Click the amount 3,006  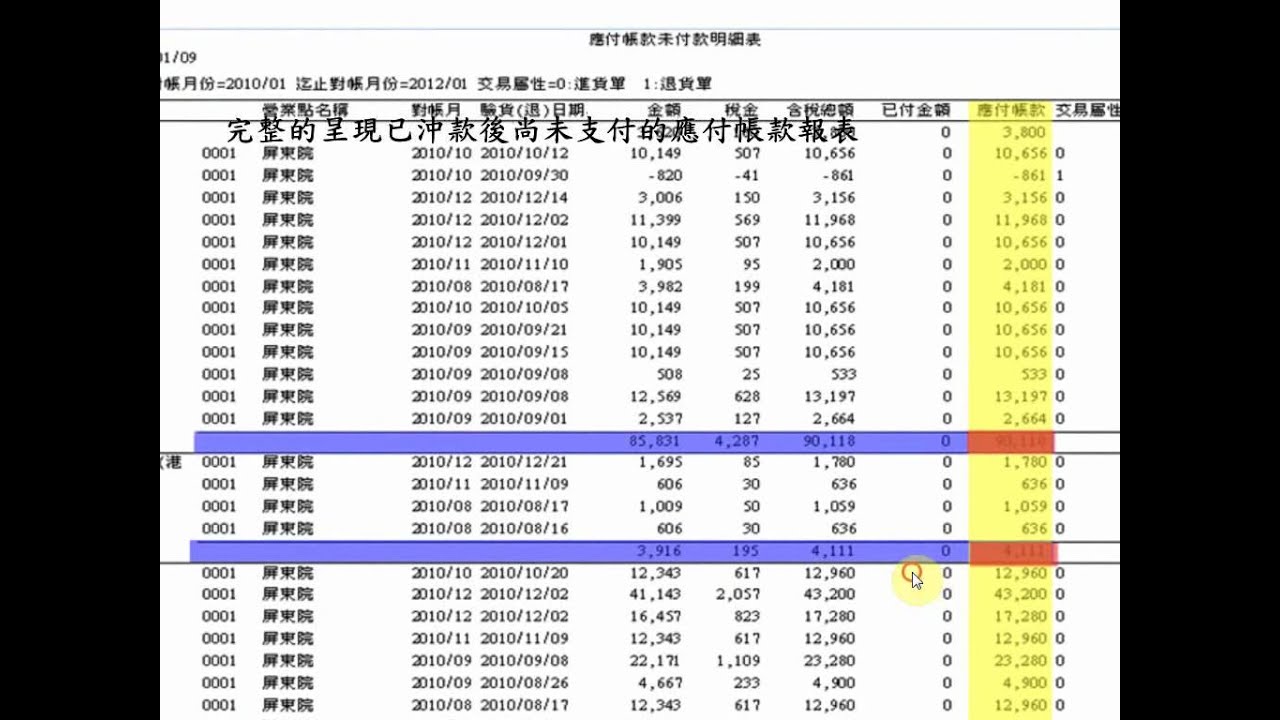(x=660, y=197)
